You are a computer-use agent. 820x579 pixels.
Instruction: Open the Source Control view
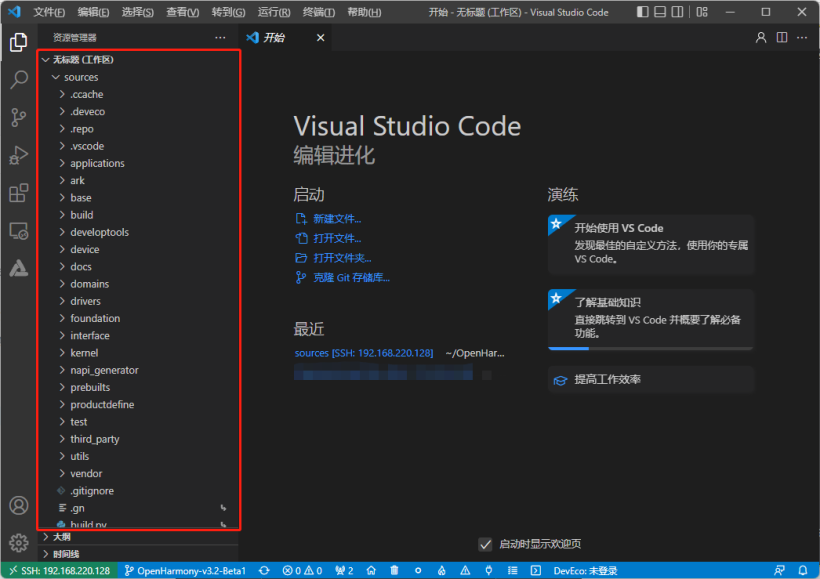coord(18,117)
